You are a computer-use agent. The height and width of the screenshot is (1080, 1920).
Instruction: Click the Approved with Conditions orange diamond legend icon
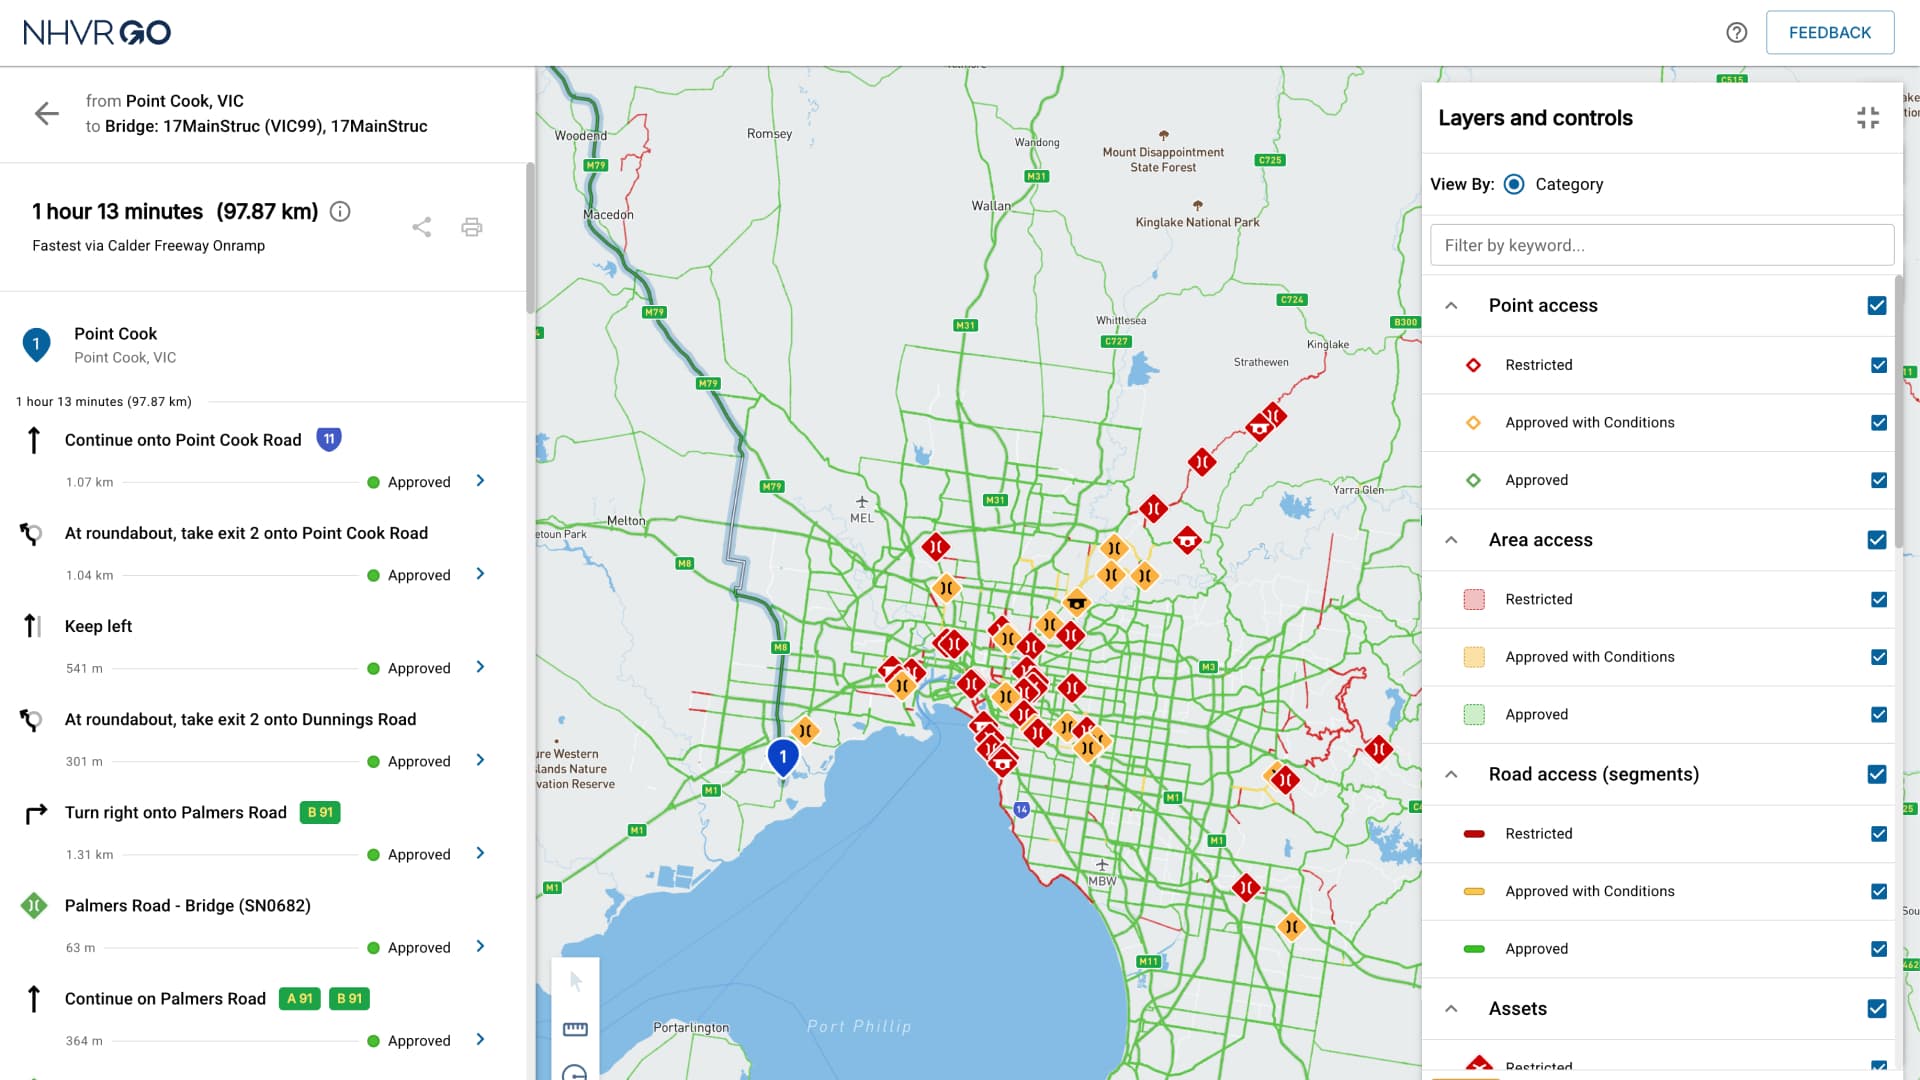[1473, 423]
